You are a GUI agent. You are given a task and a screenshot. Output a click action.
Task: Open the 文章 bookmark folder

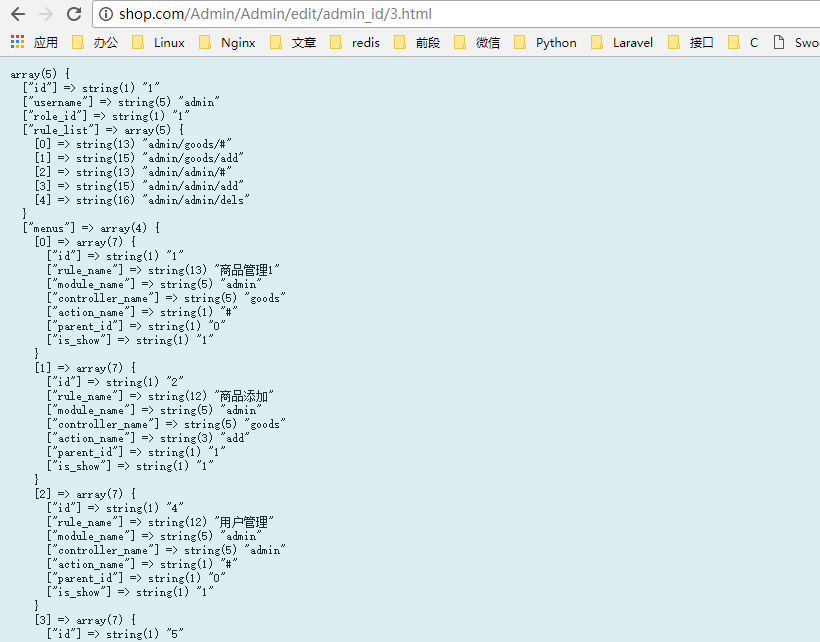pyautogui.click(x=293, y=42)
